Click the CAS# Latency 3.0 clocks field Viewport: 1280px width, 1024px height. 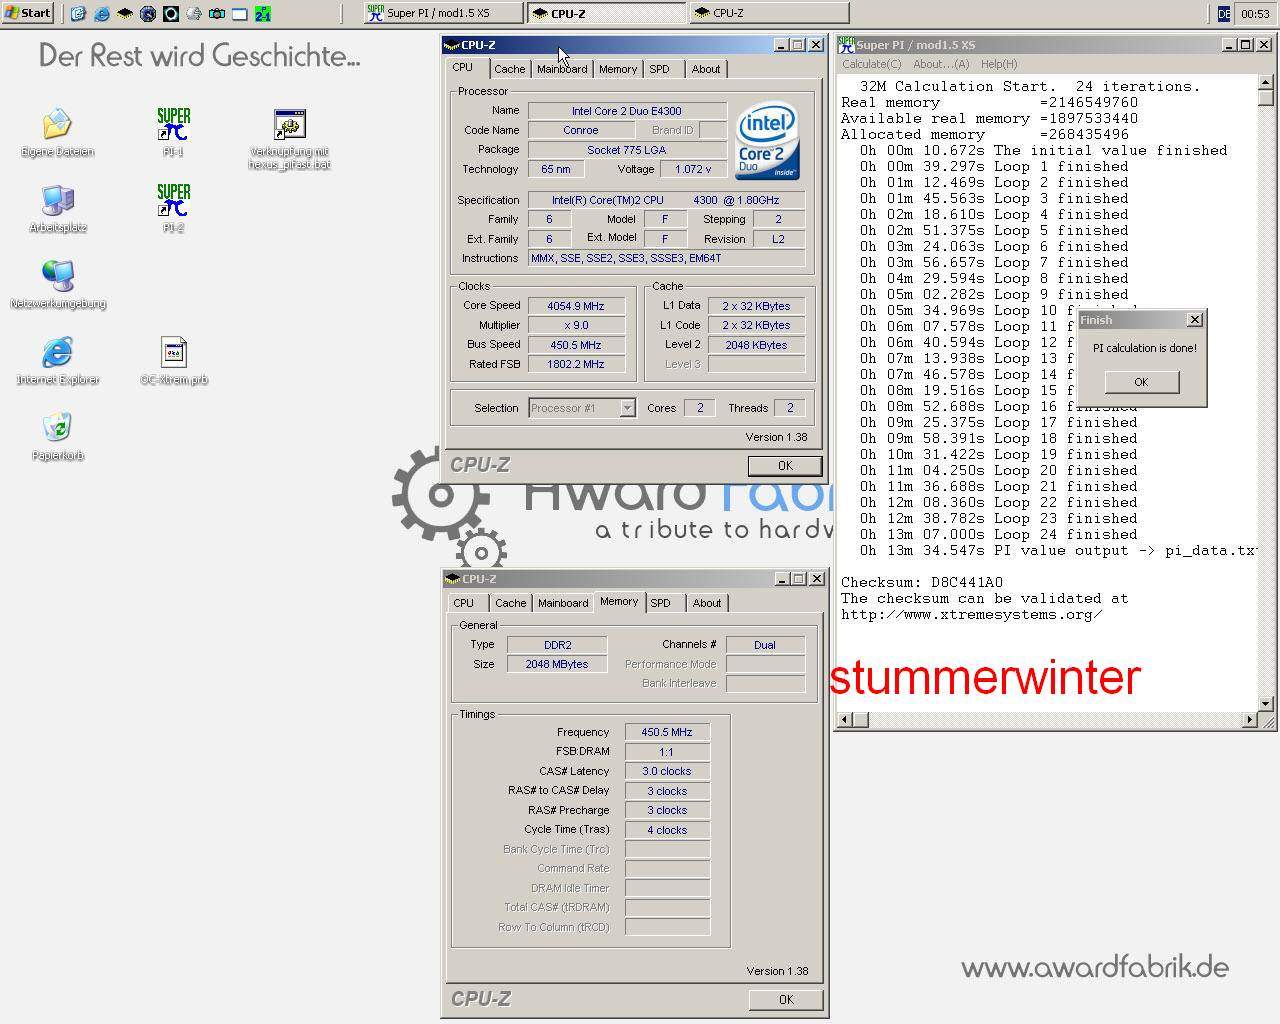[x=667, y=772]
